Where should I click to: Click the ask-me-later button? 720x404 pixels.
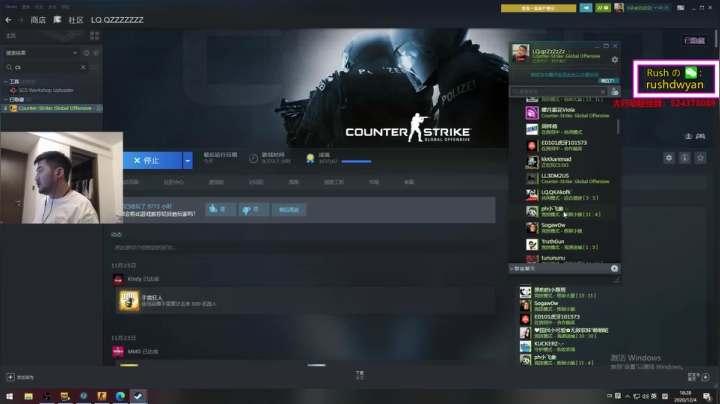(x=289, y=209)
